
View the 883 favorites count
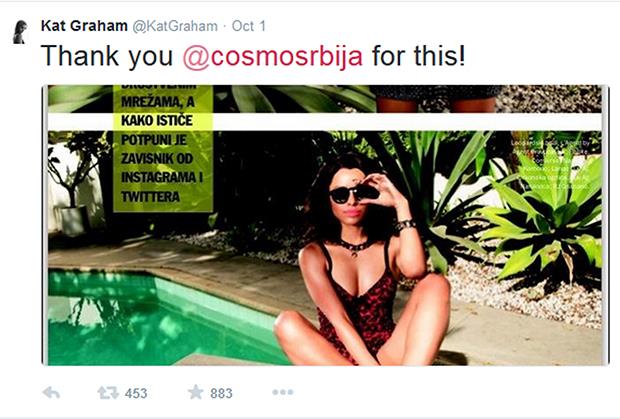click(221, 393)
